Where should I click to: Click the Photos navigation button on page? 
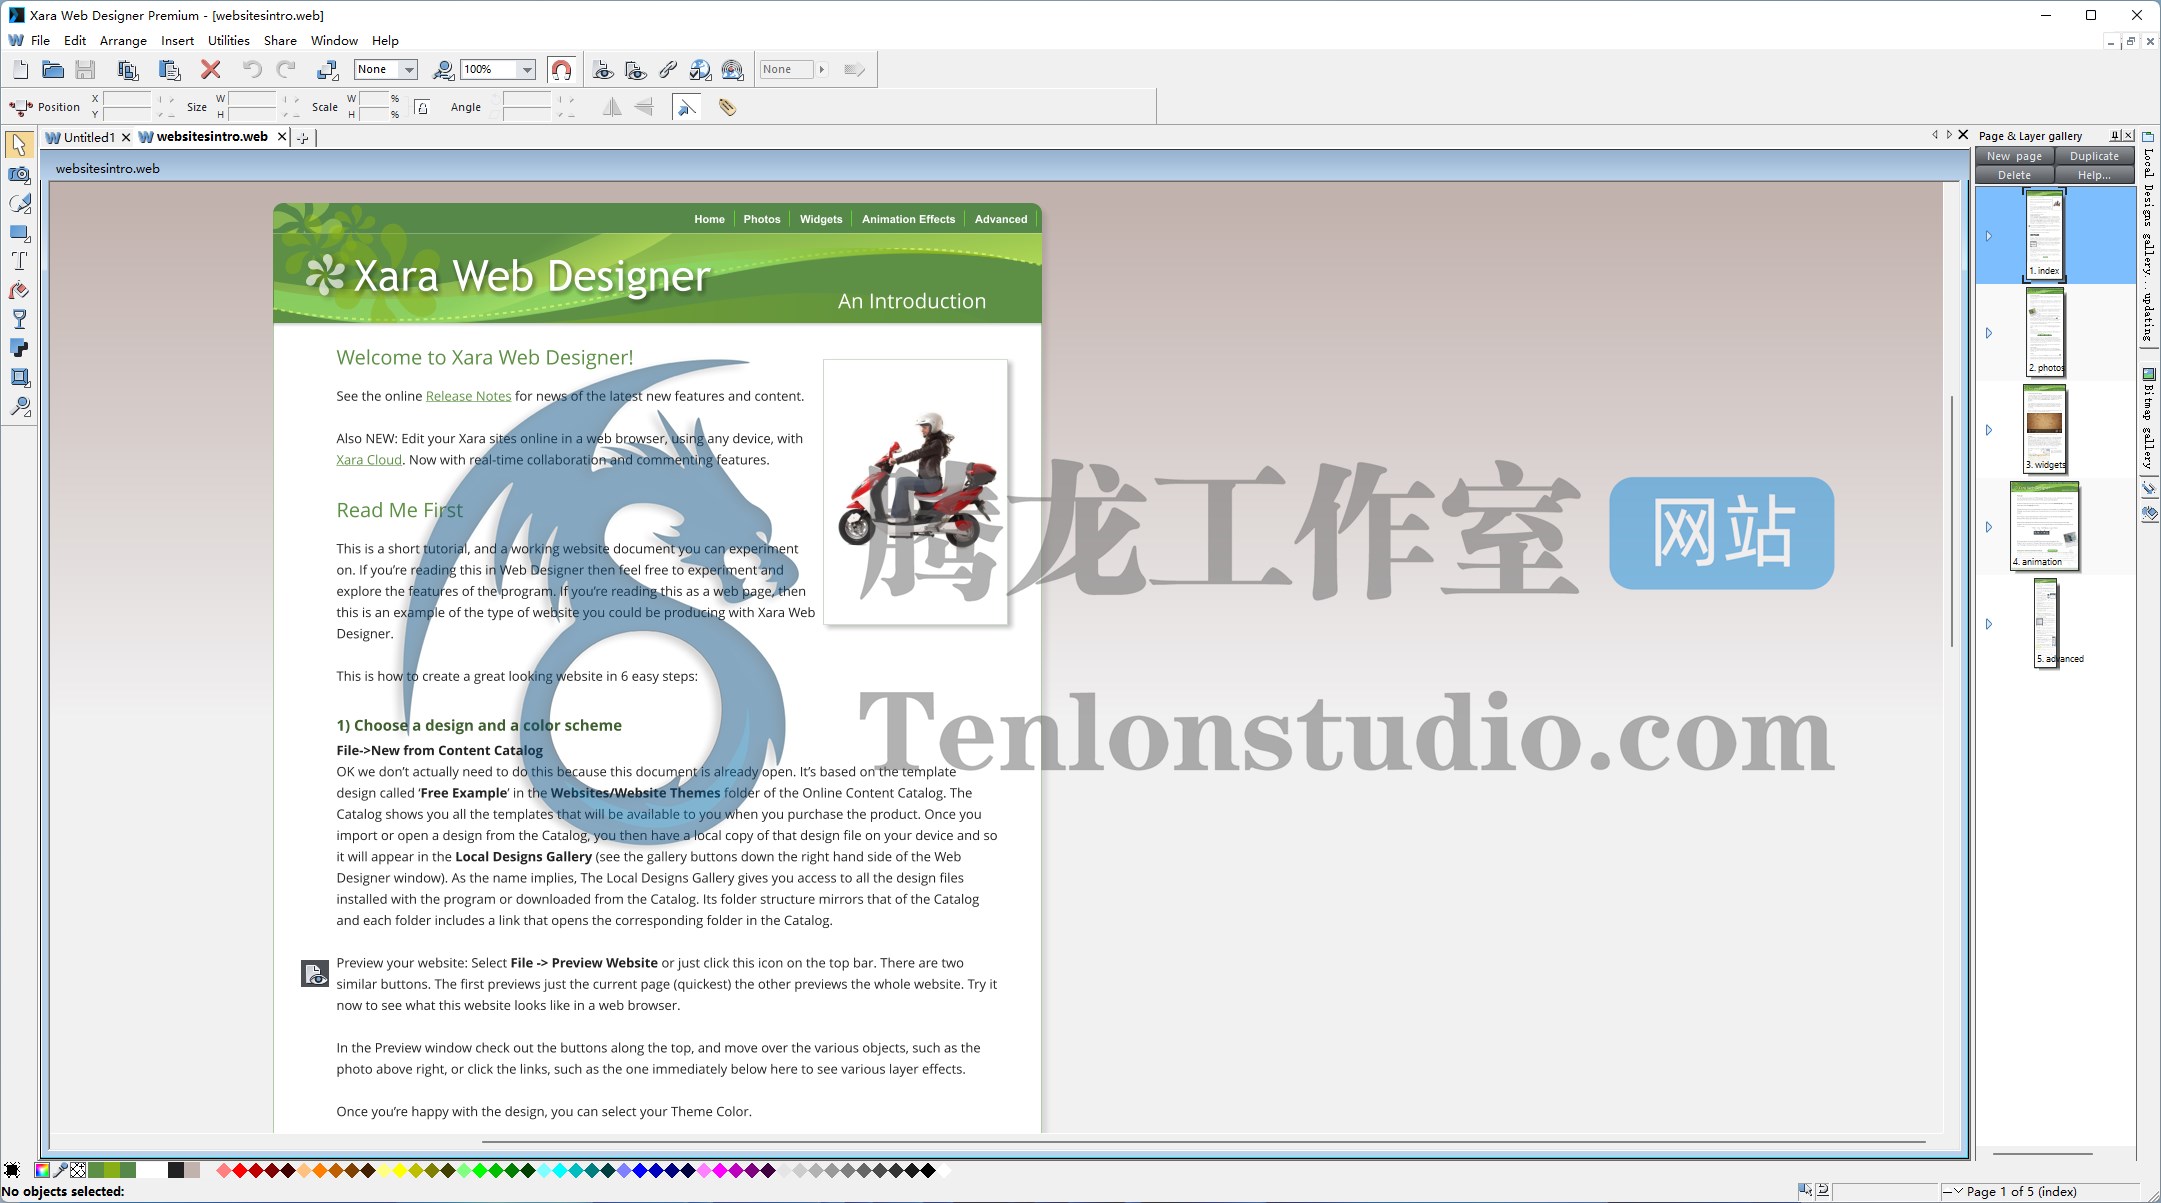(761, 219)
